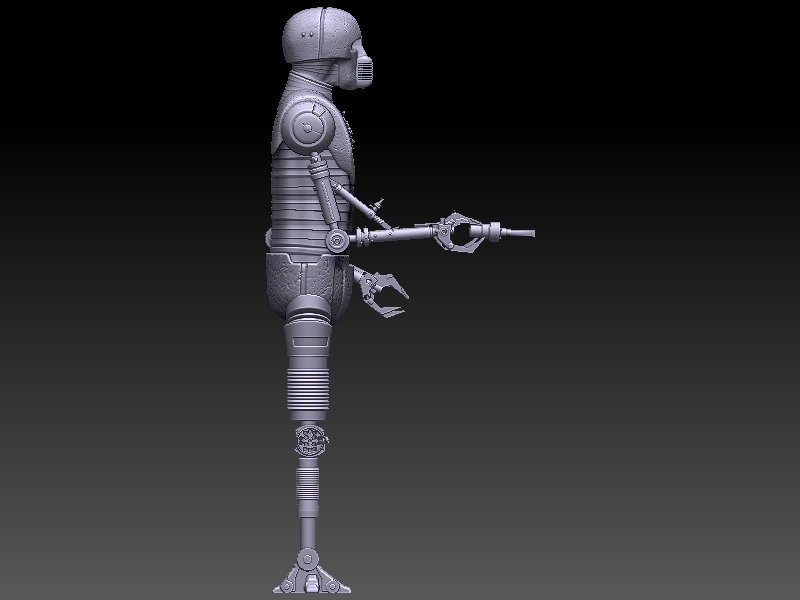Image resolution: width=800 pixels, height=600 pixels.
Task: Click the elbow joint disc on the arm
Action: pos(337,240)
